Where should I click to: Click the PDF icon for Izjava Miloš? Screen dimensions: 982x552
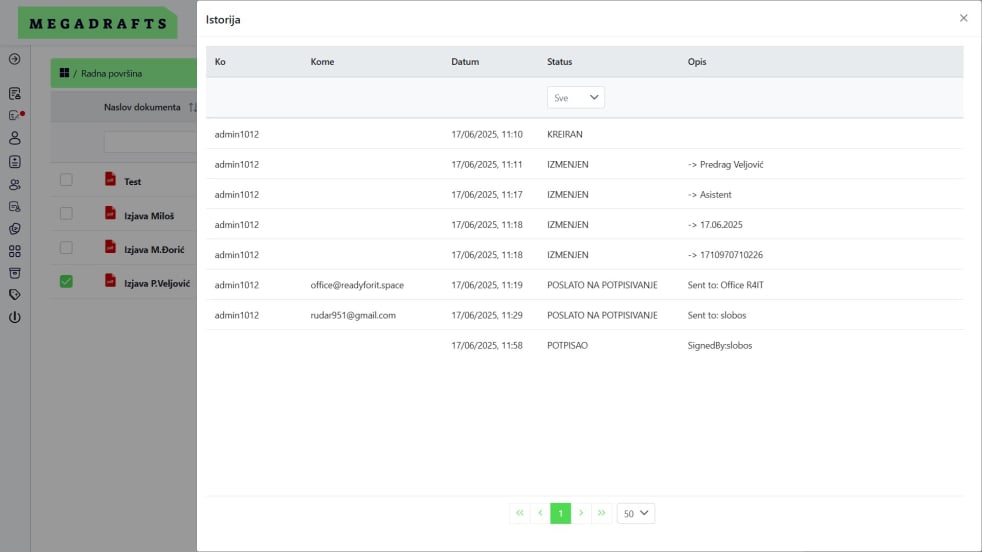[x=110, y=214]
